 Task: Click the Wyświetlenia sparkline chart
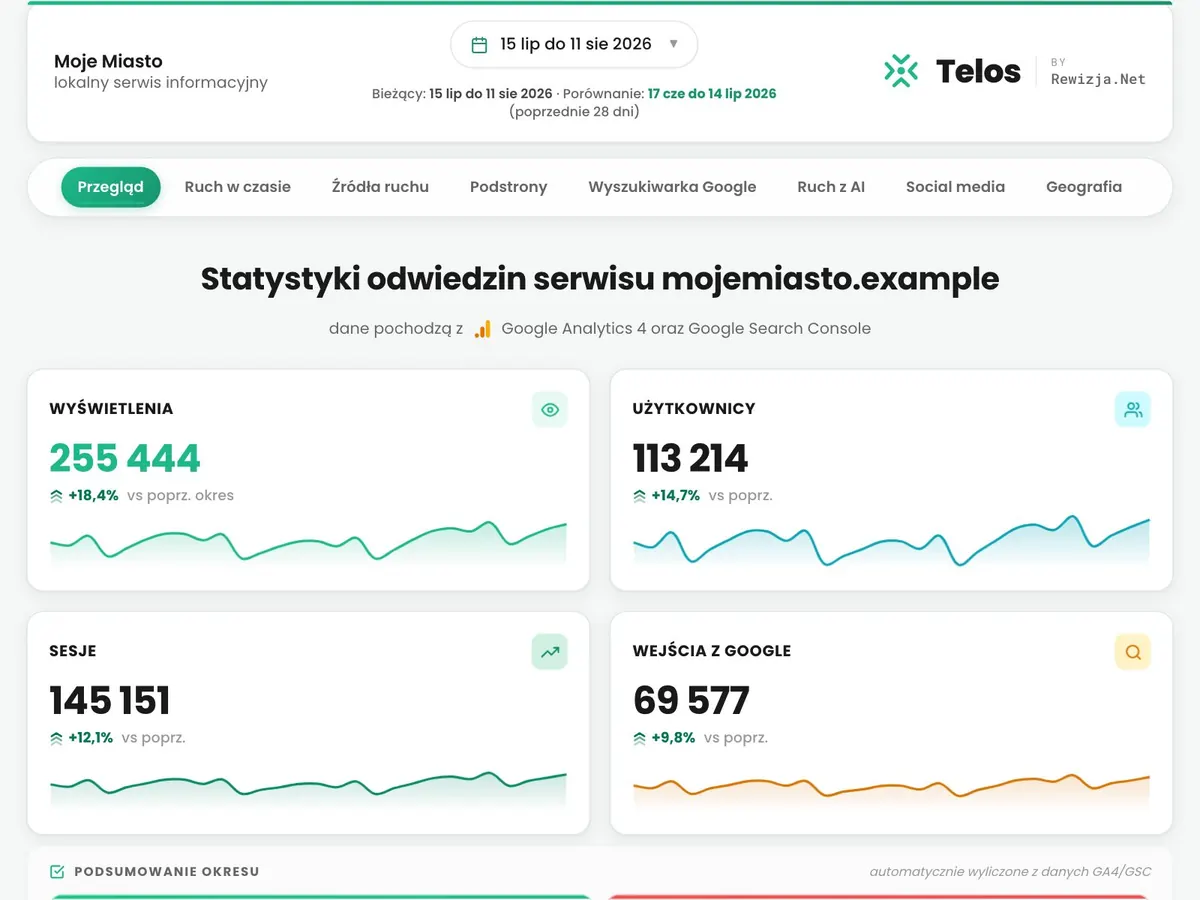308,544
